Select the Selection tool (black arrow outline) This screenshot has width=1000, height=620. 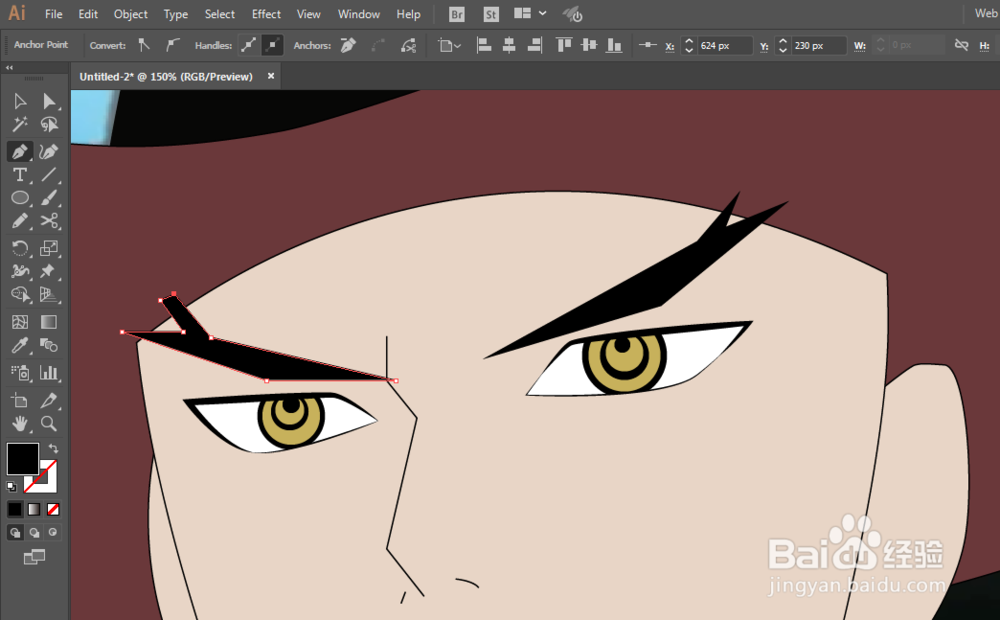pos(20,101)
